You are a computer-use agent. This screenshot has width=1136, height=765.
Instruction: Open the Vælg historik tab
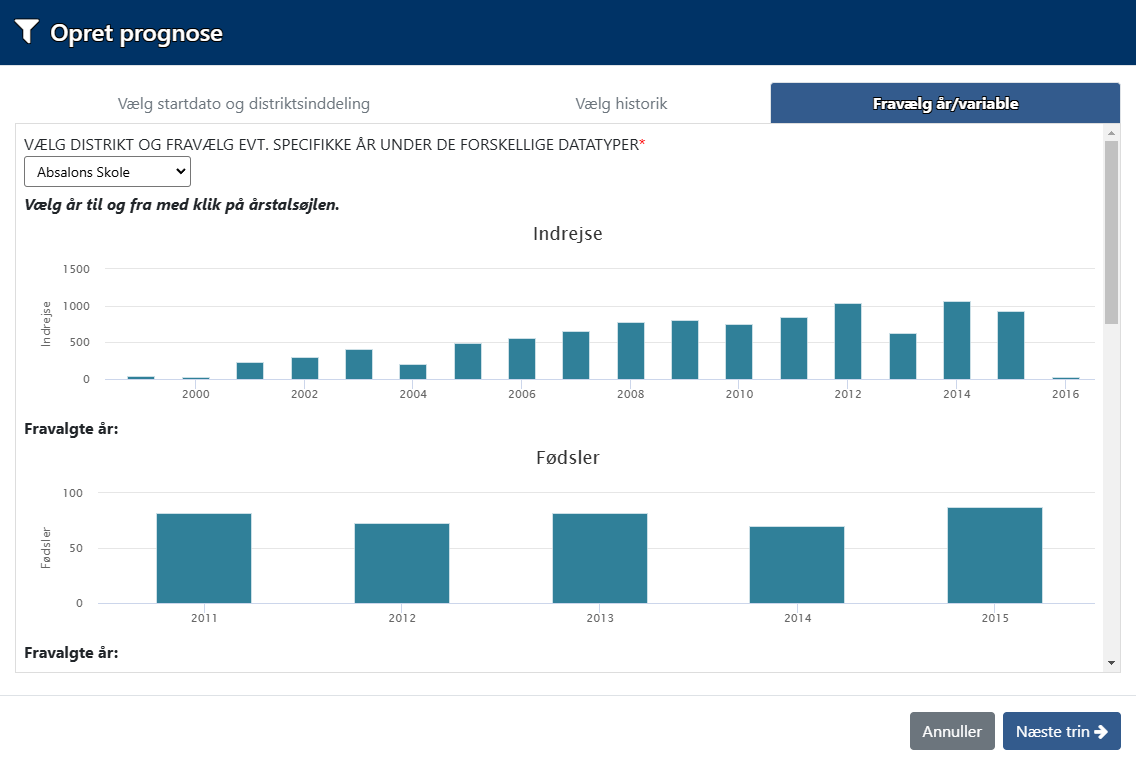pyautogui.click(x=621, y=104)
